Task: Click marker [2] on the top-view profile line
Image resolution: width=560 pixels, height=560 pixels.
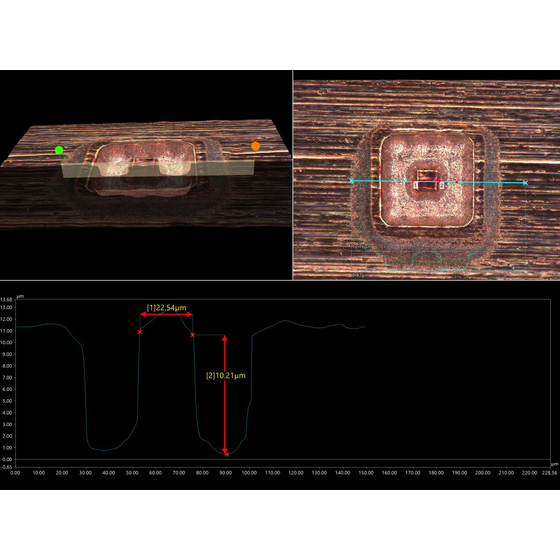Action: [442, 185]
